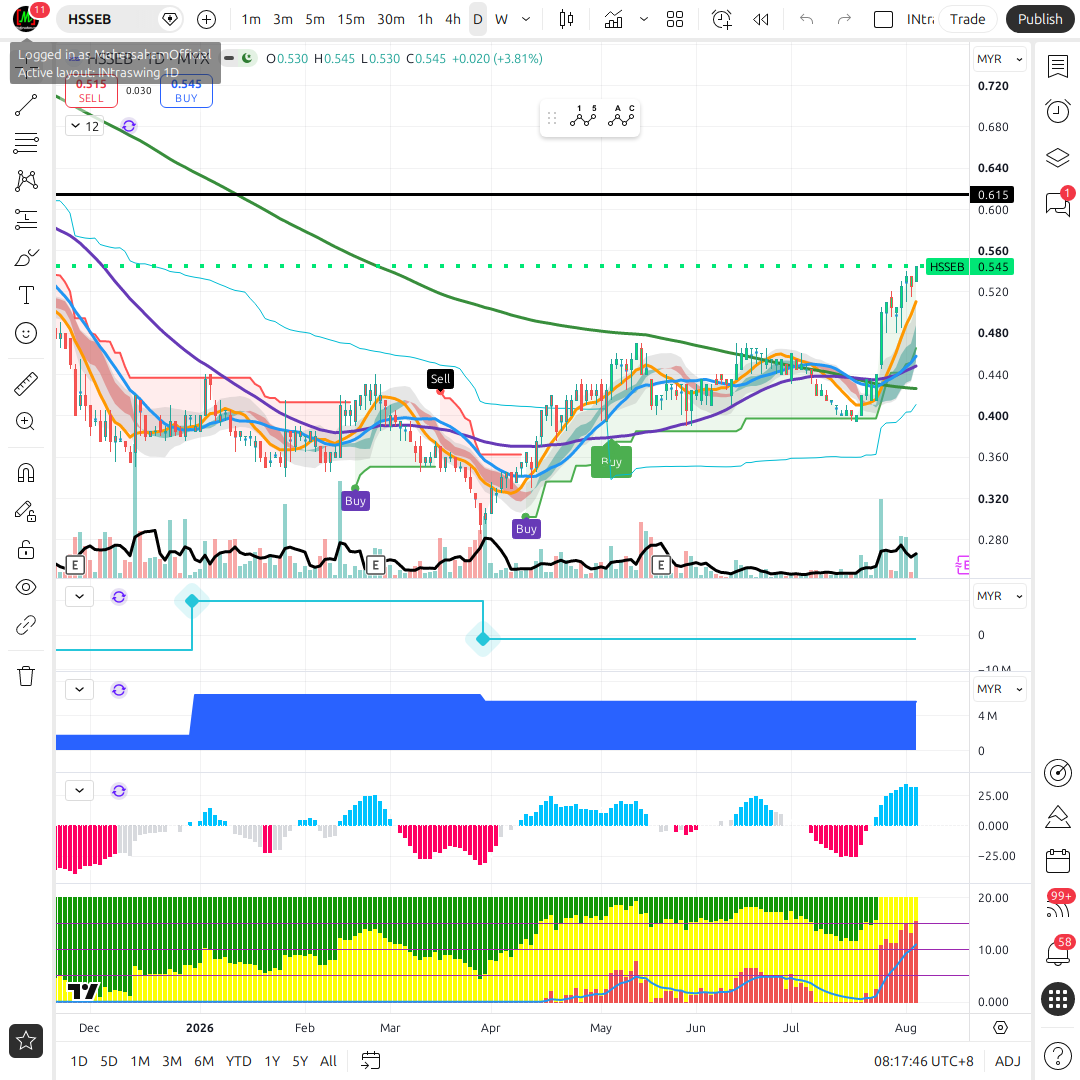Remove drawings with the trash icon
The image size is (1080, 1080).
pyautogui.click(x=26, y=676)
